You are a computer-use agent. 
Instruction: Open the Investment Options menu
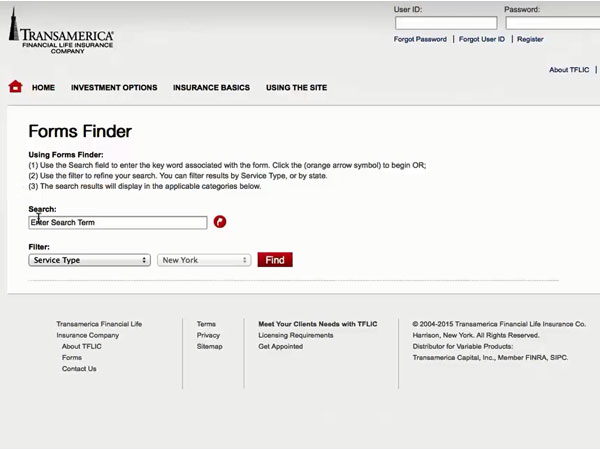click(x=114, y=88)
